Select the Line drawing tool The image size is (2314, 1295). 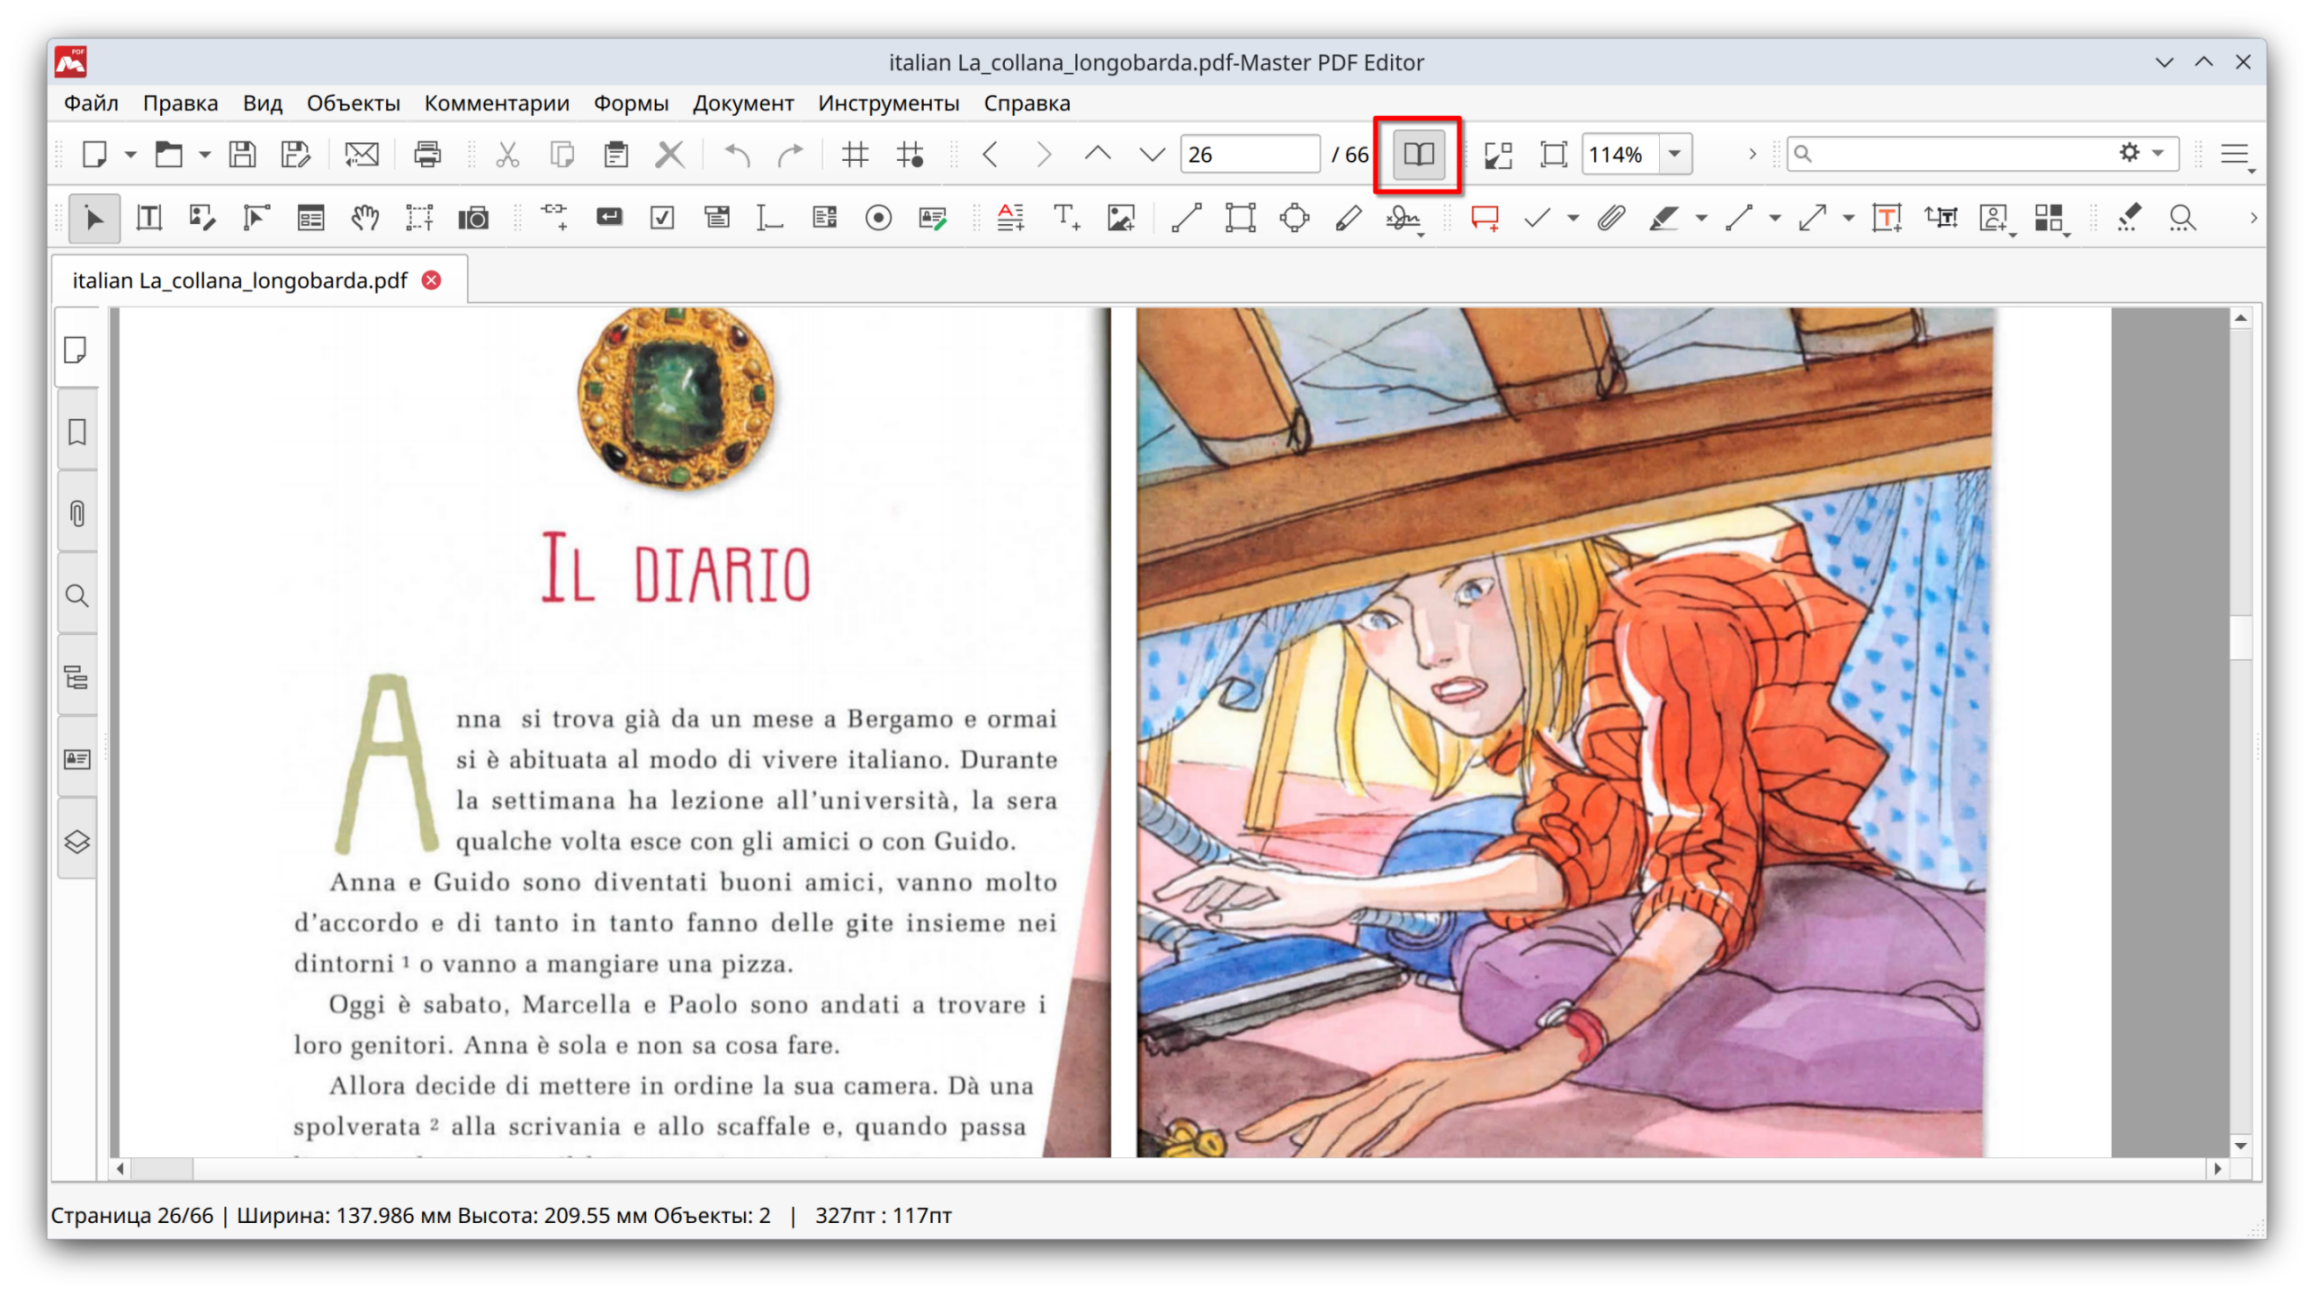1186,218
